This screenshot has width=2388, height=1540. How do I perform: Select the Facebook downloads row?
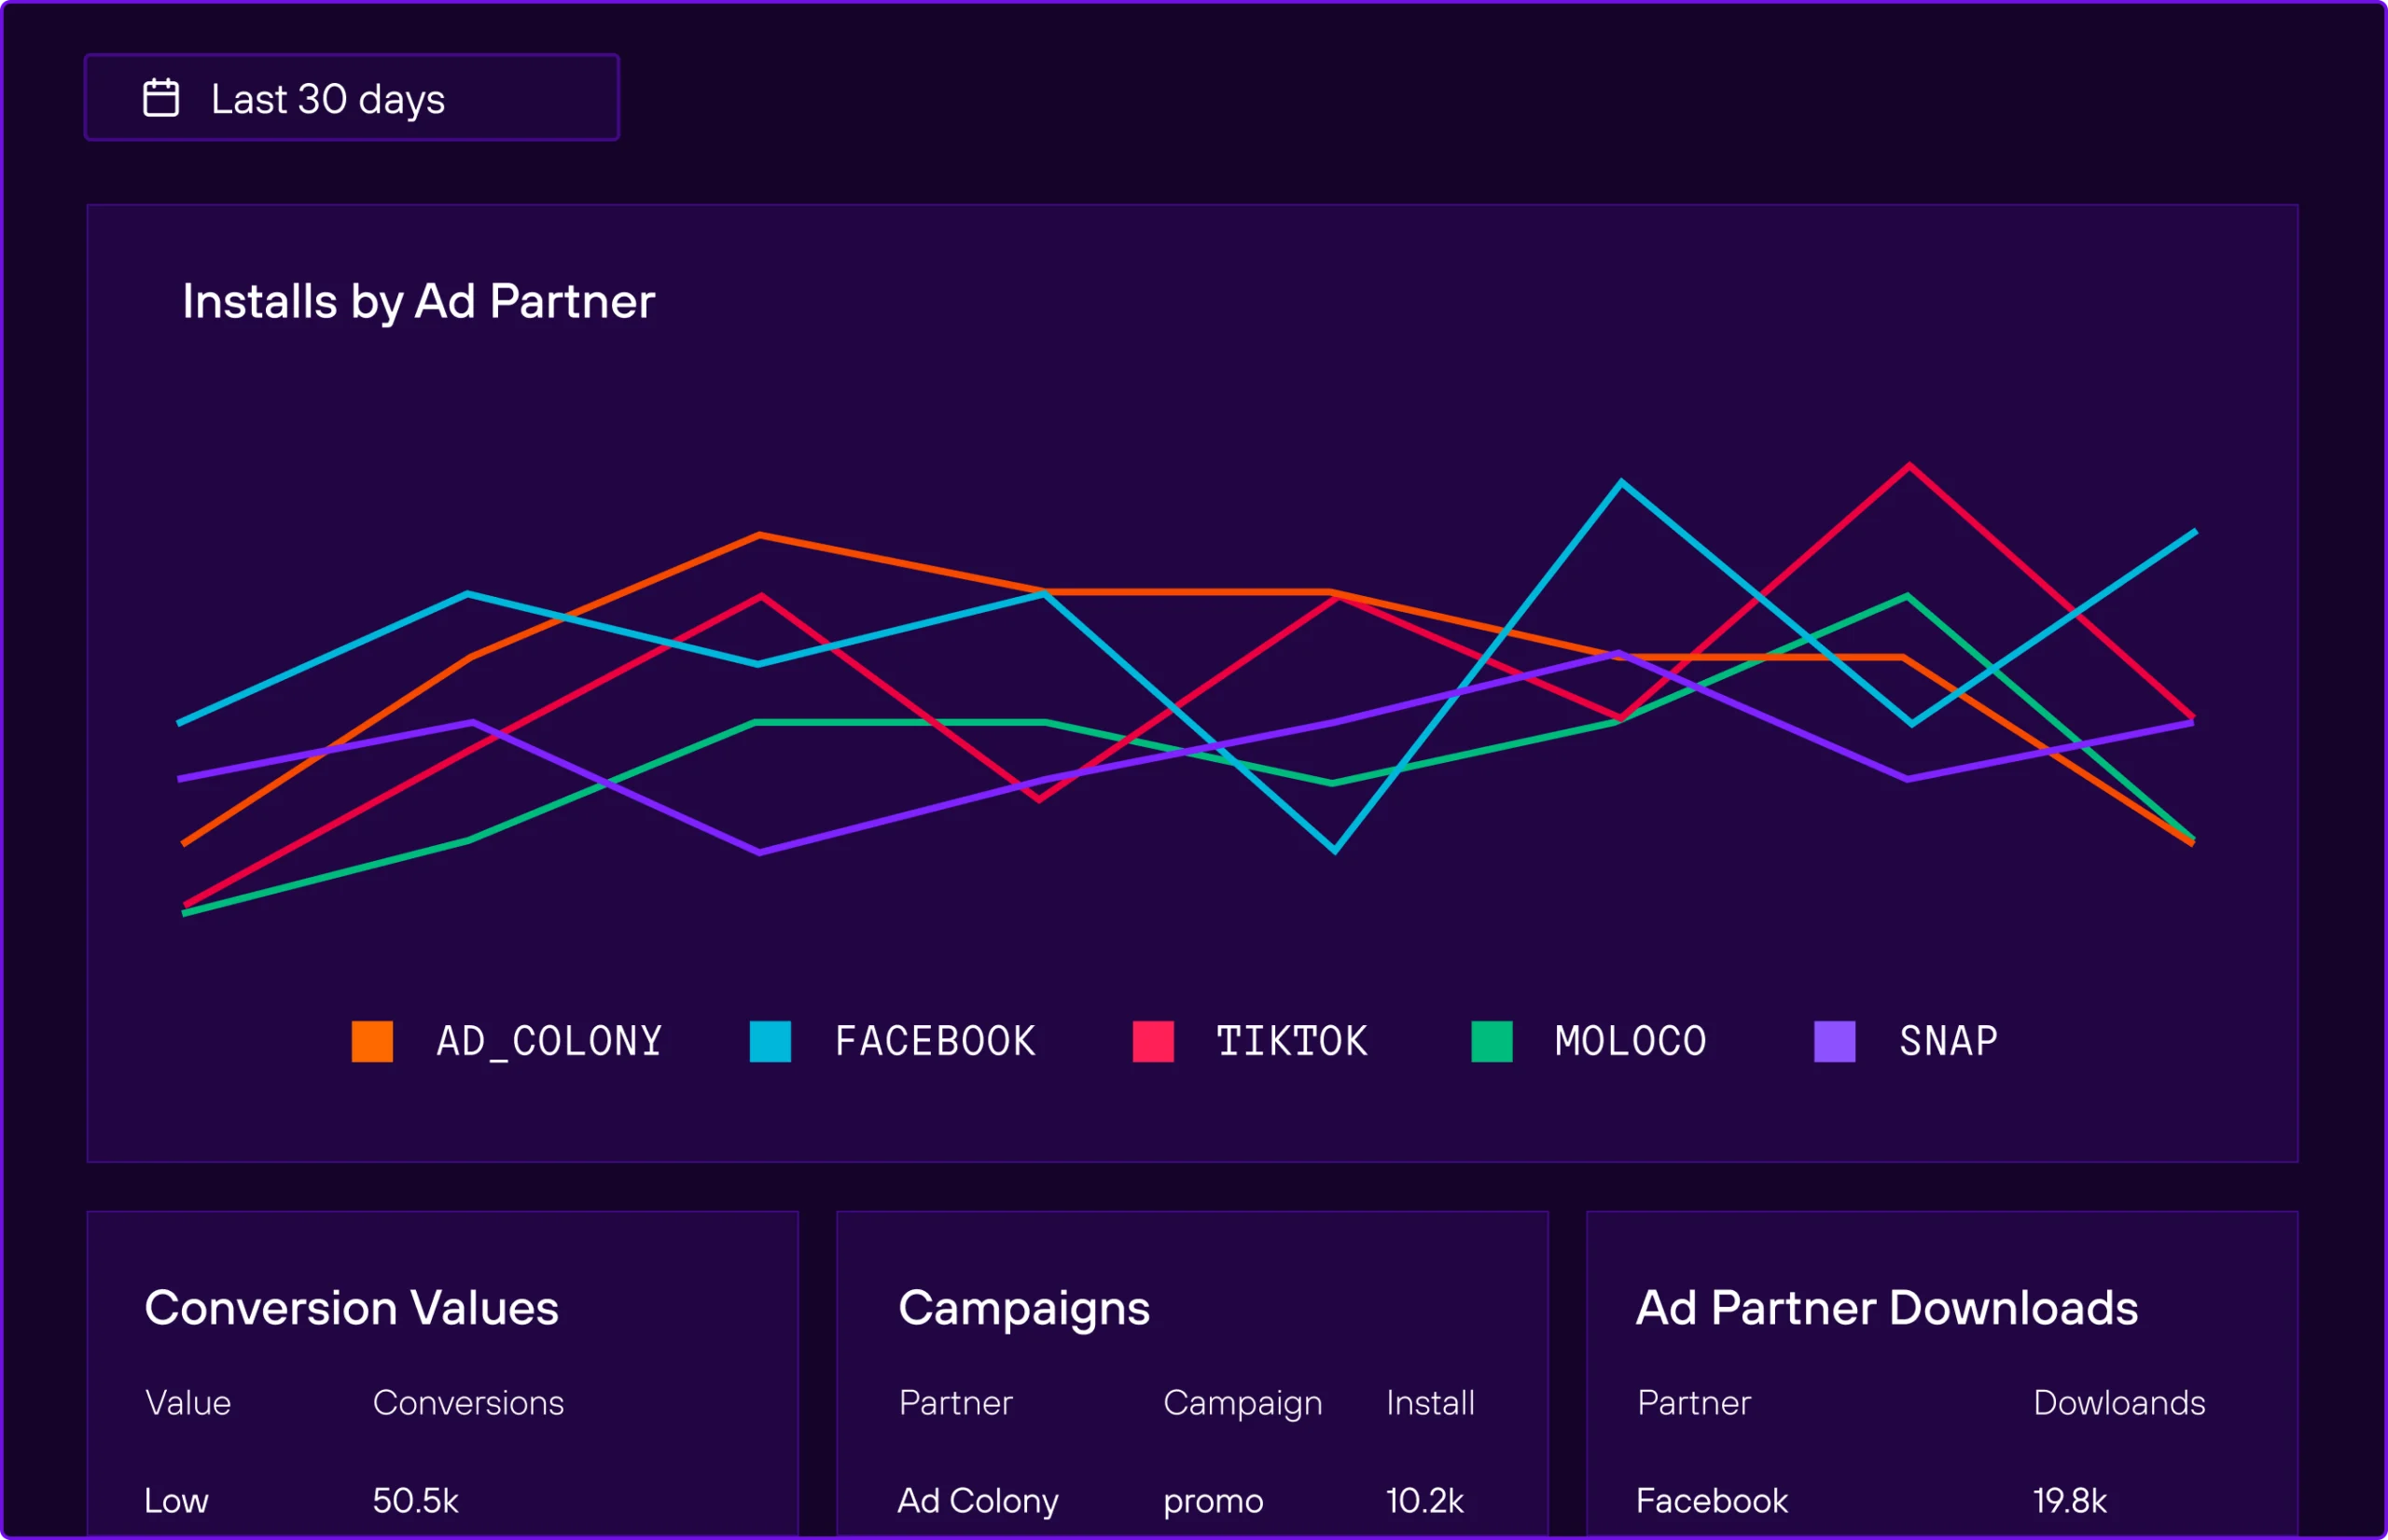(x=1712, y=1500)
